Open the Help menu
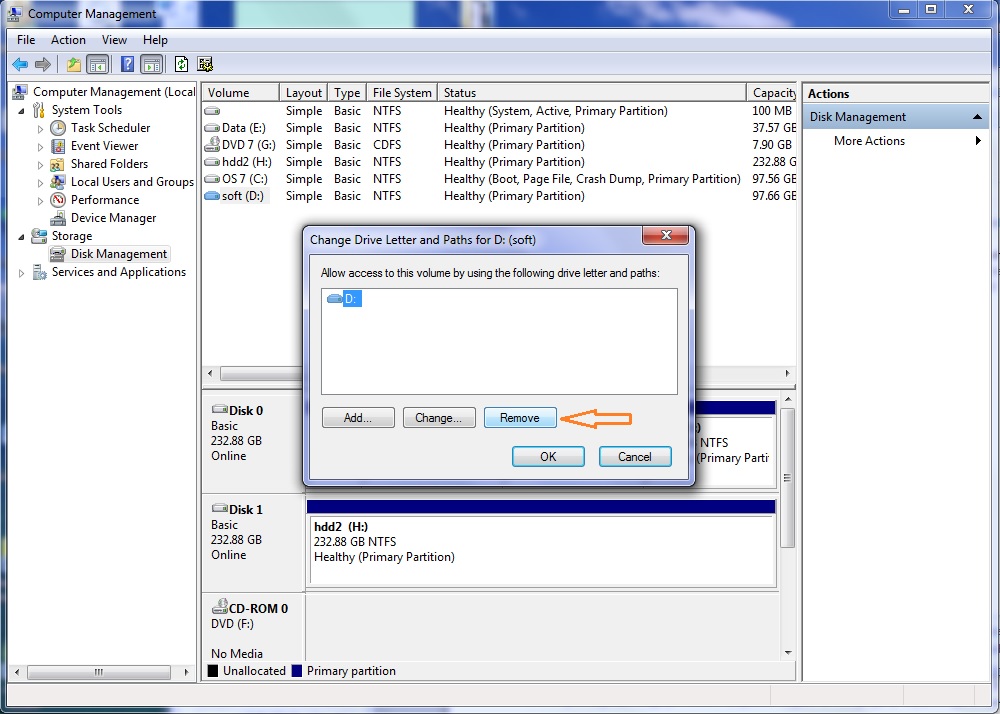The image size is (1000, 714). (155, 40)
